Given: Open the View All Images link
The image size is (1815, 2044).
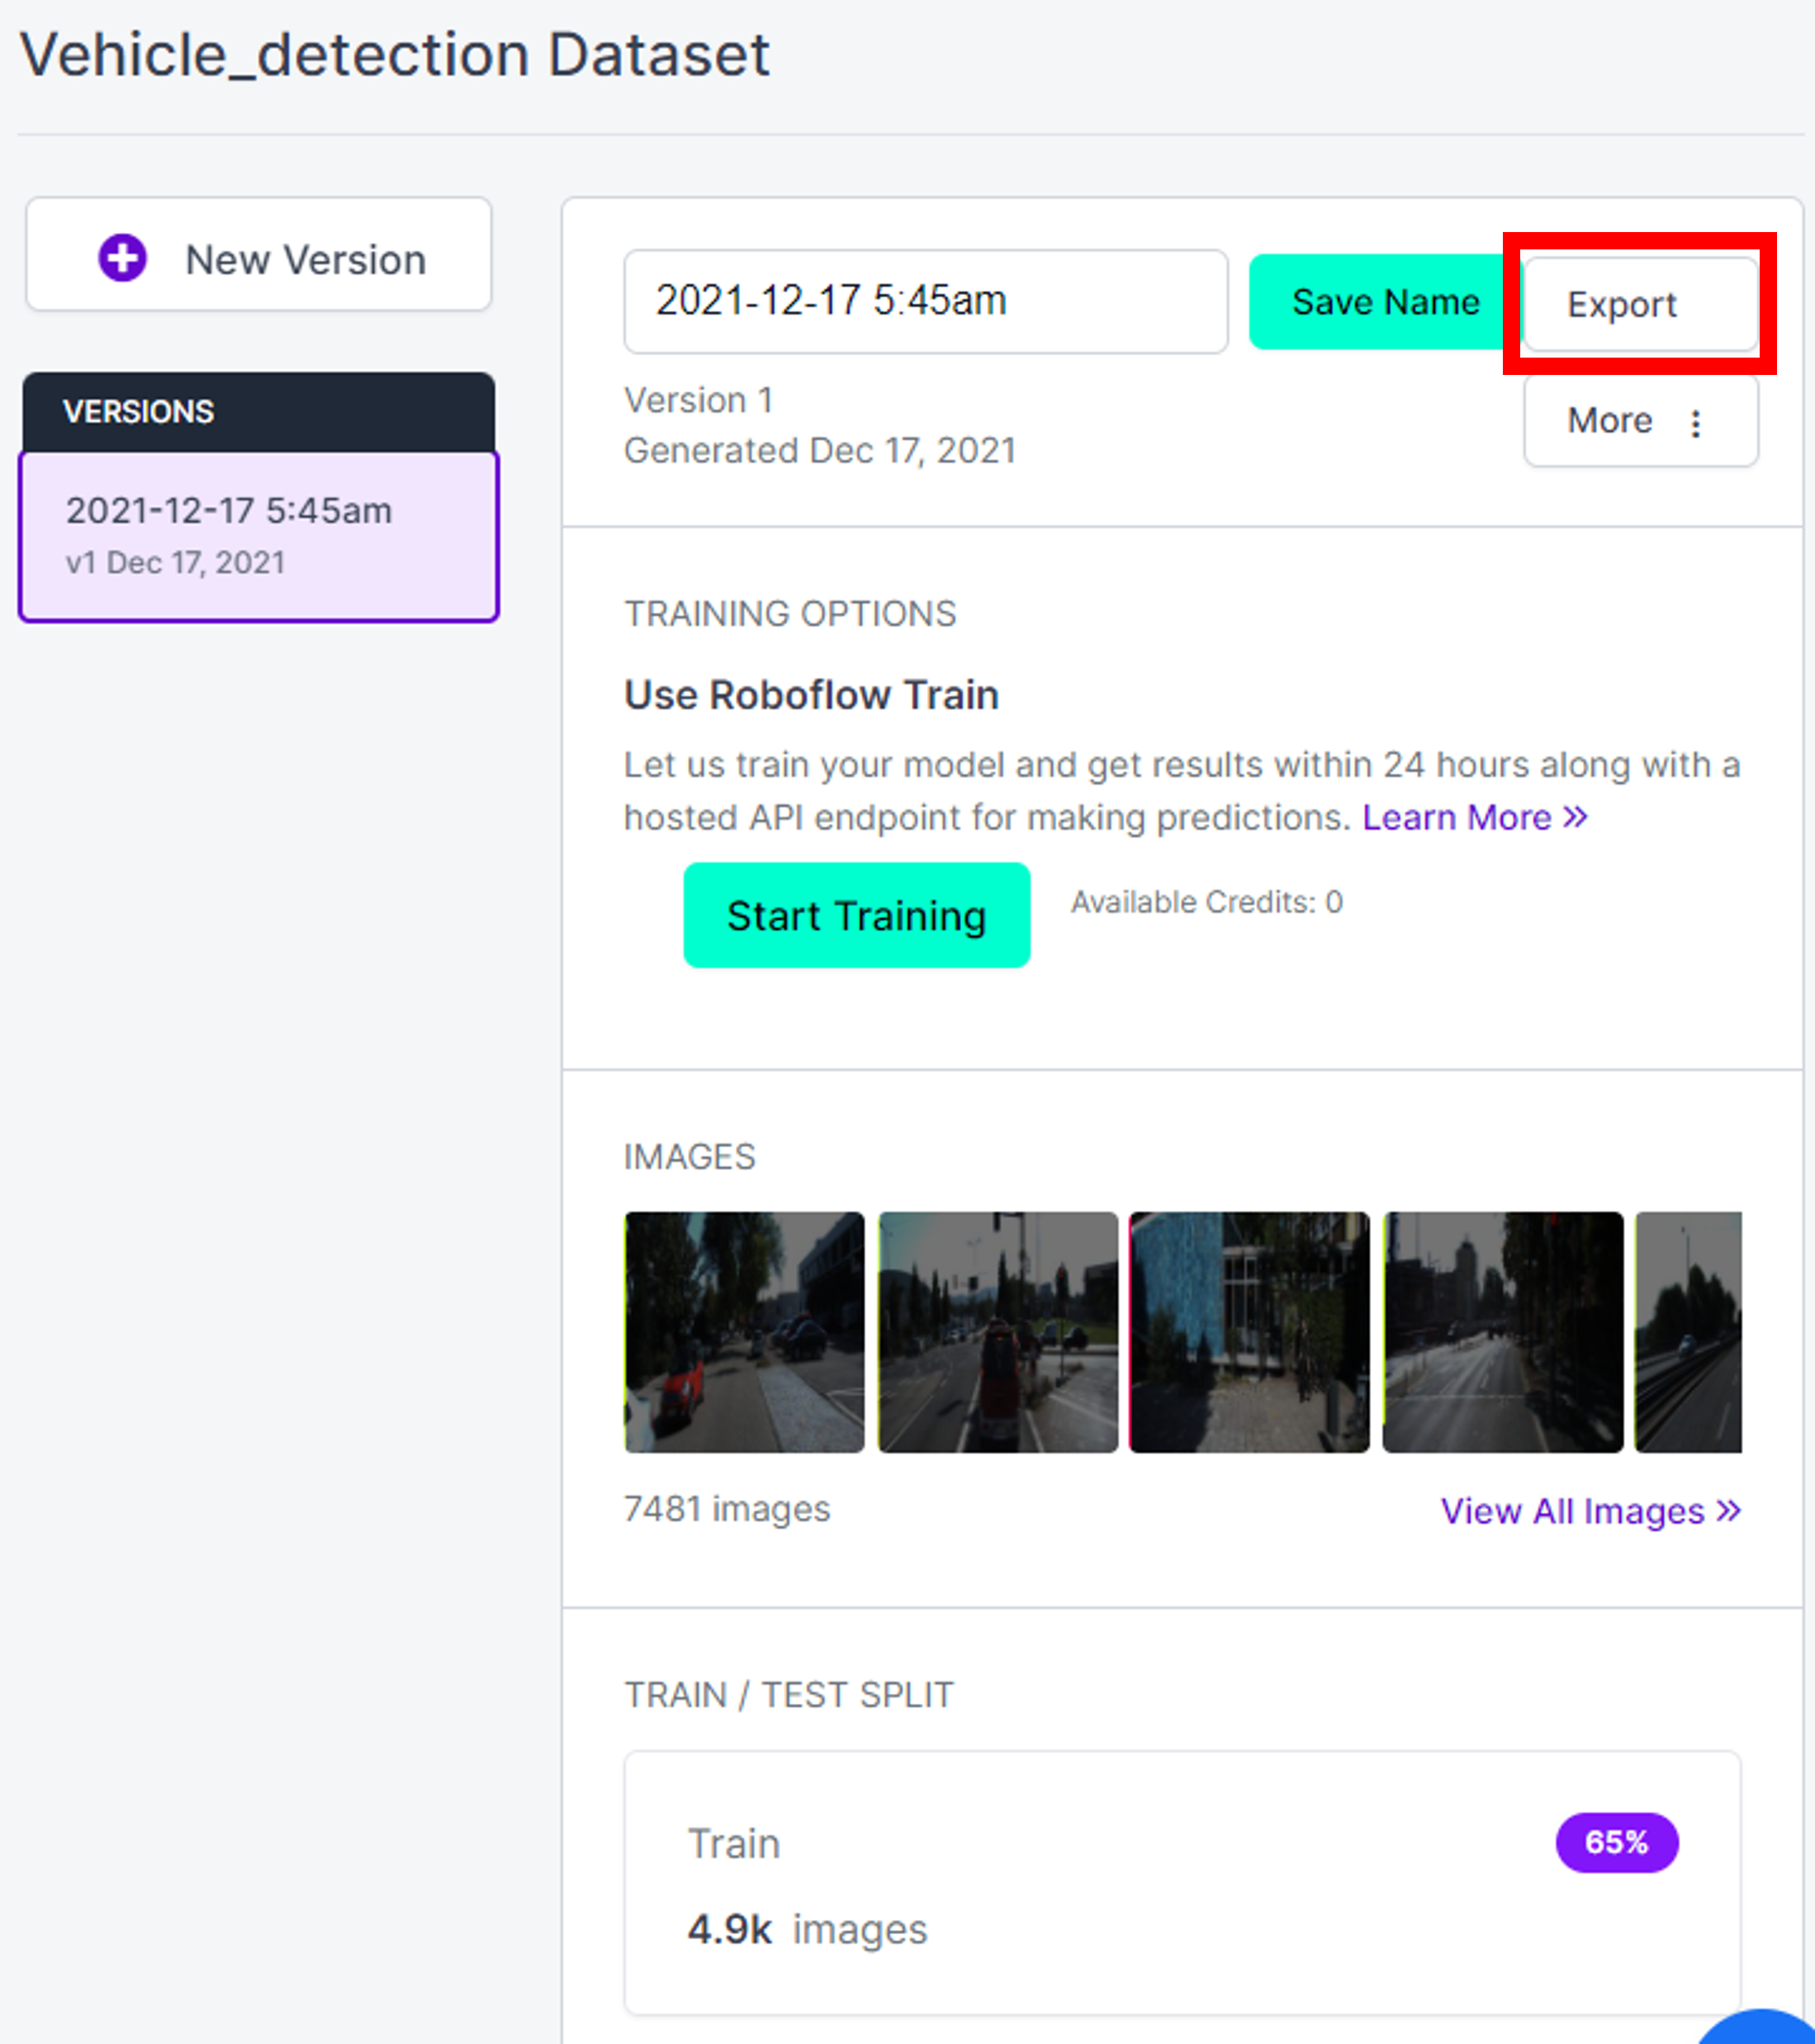Looking at the screenshot, I should (x=1572, y=1511).
